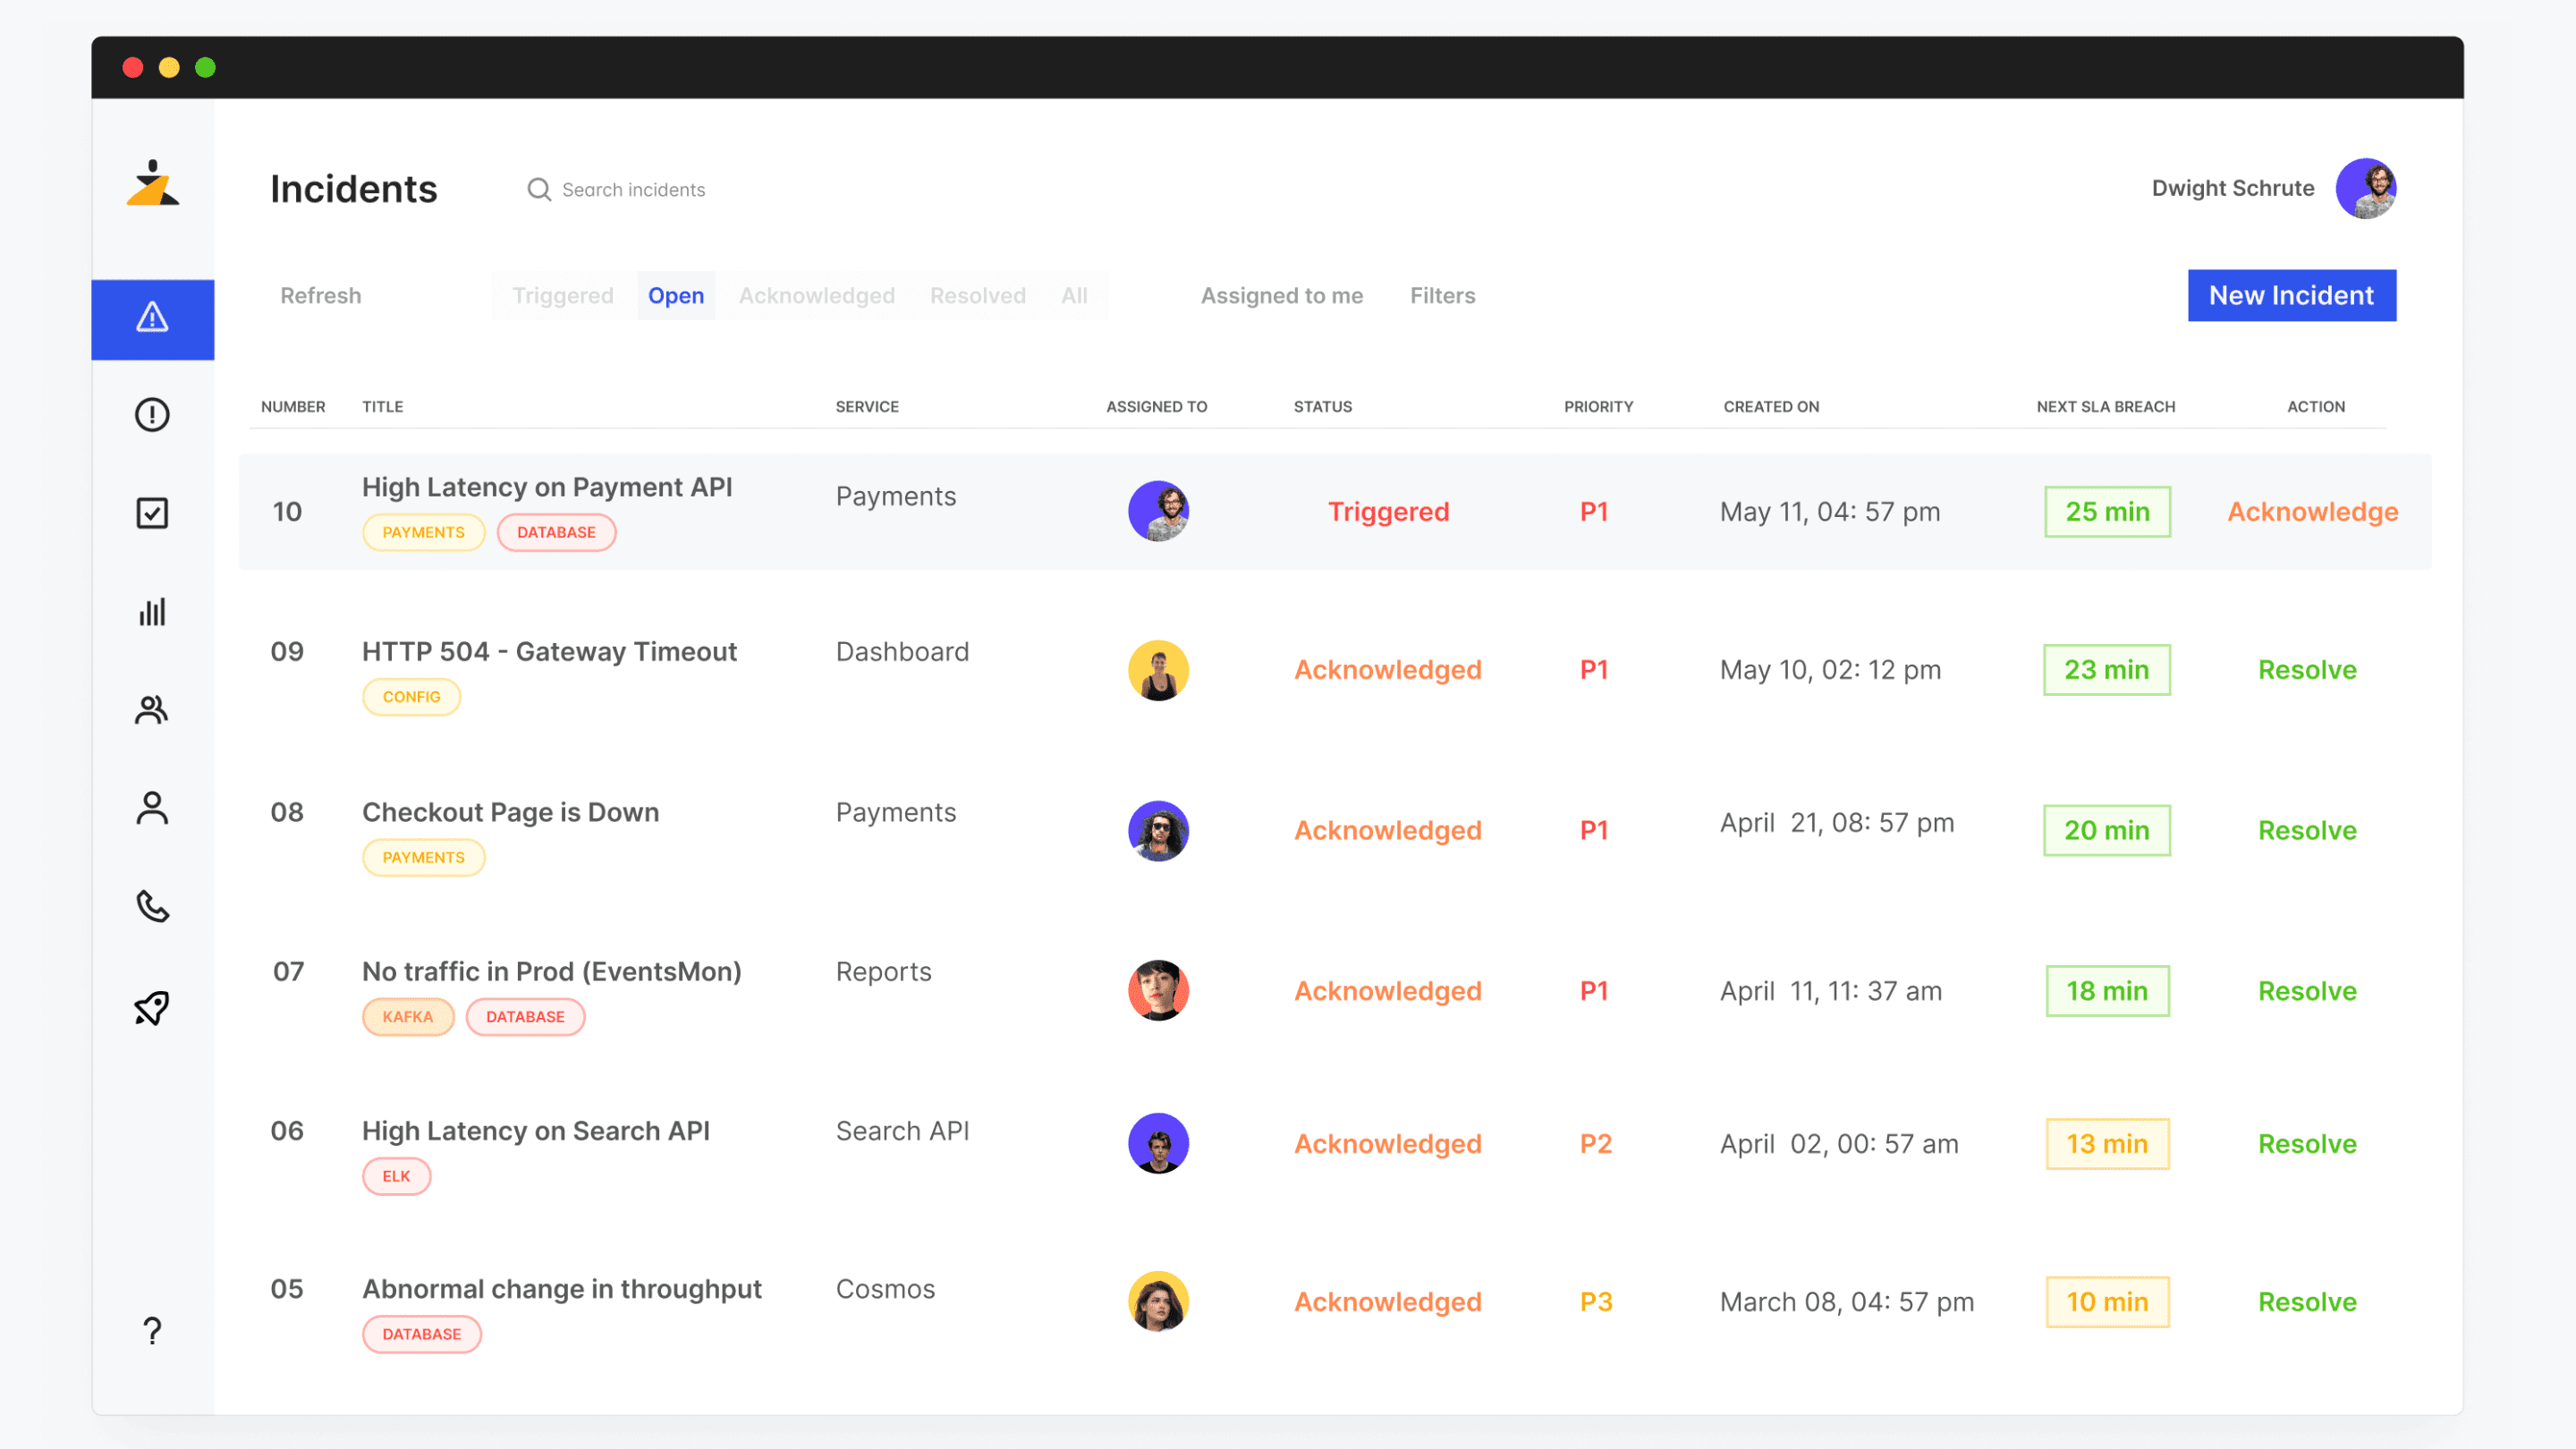Click the circled exclamation alerts sidebar icon
This screenshot has width=2576, height=1449.
pos(152,415)
